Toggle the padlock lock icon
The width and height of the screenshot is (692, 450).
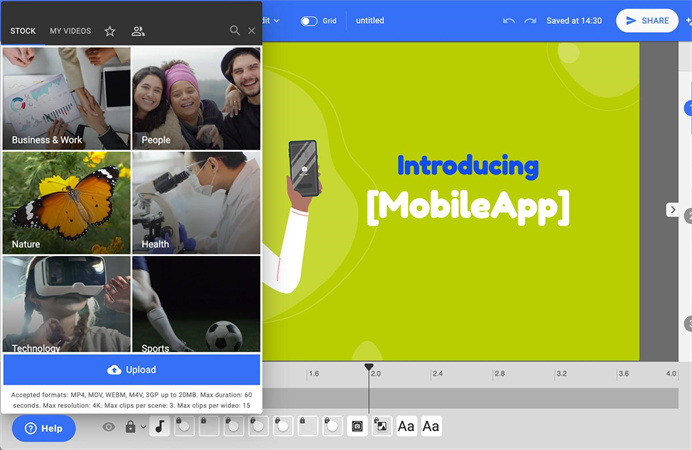coord(130,427)
